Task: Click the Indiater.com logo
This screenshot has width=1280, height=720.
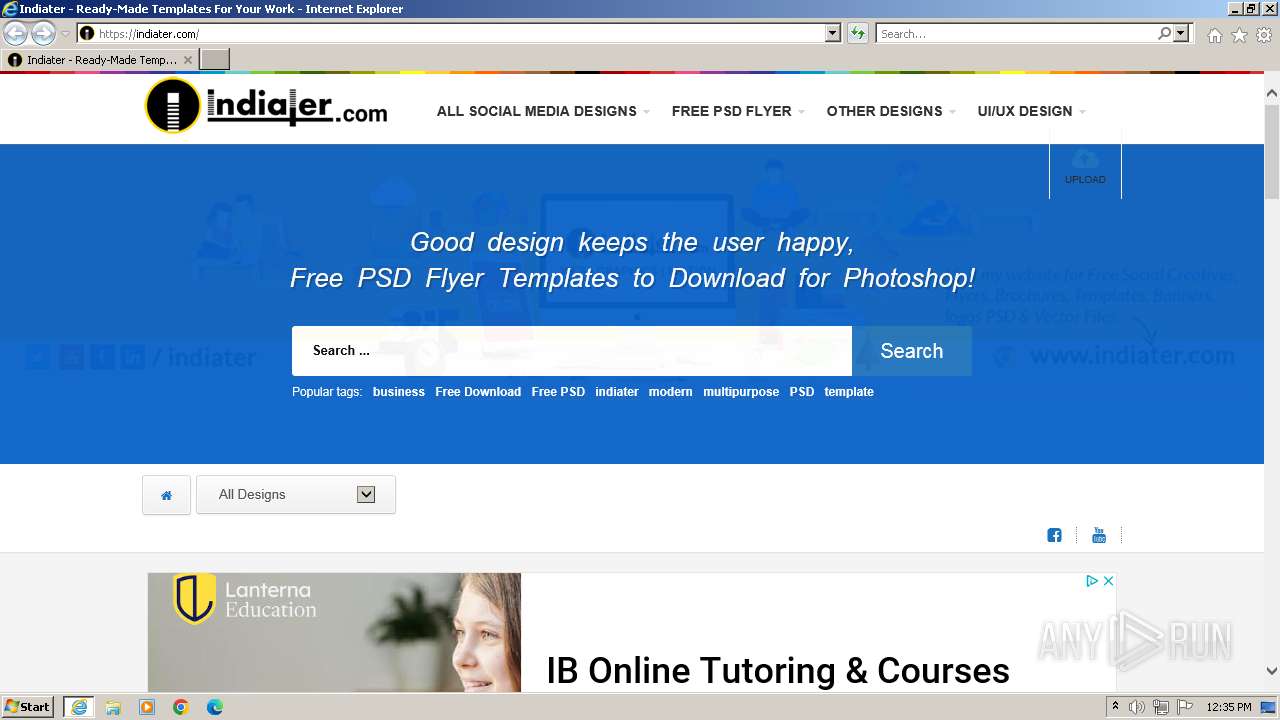Action: pyautogui.click(x=267, y=106)
